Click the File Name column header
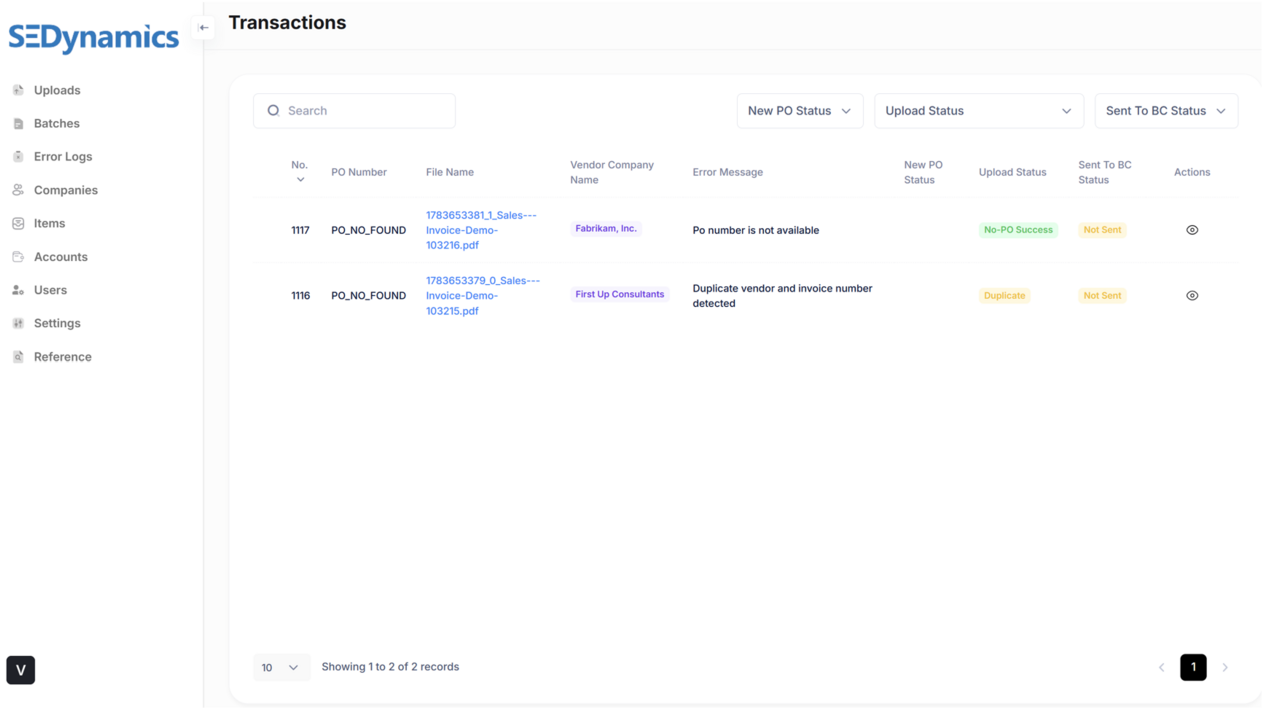Viewport: 1280px width, 720px height. point(450,172)
